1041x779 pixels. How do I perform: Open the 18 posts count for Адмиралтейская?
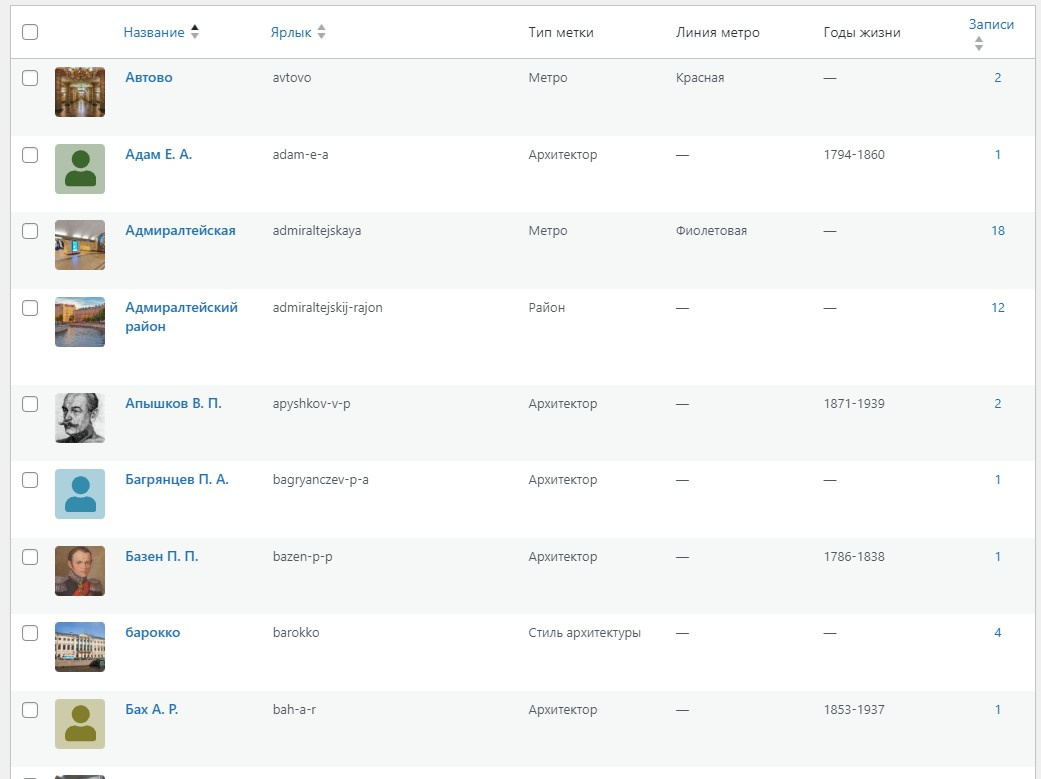coord(997,231)
